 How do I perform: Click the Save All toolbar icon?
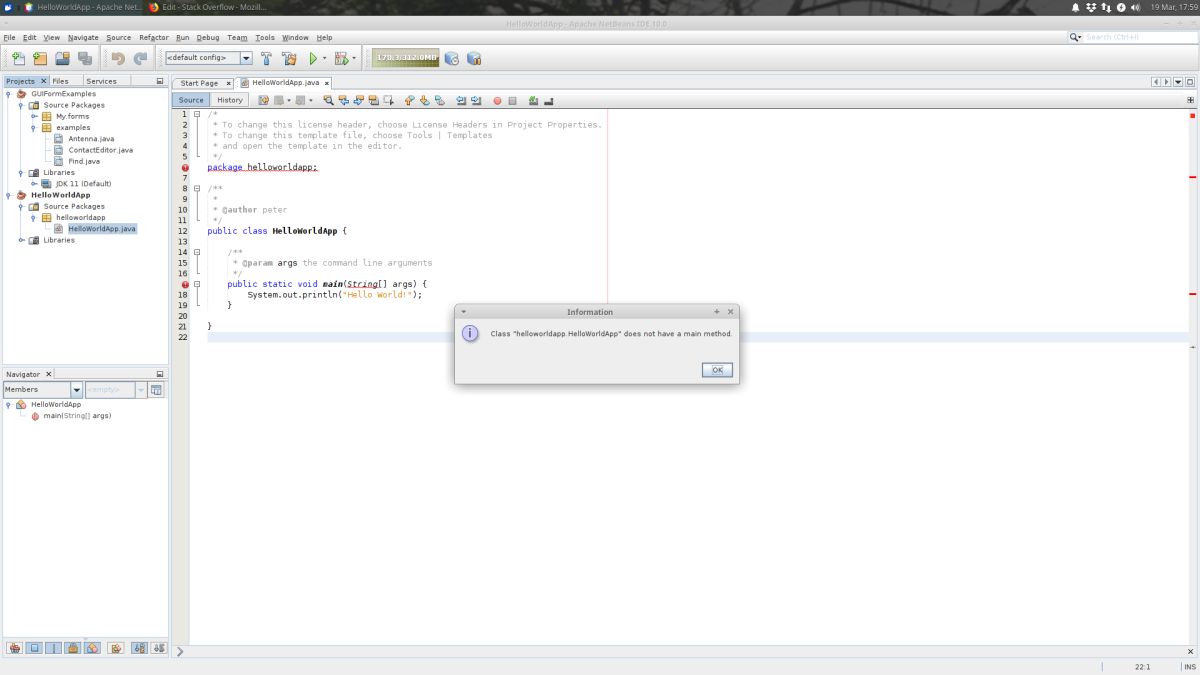(x=85, y=59)
